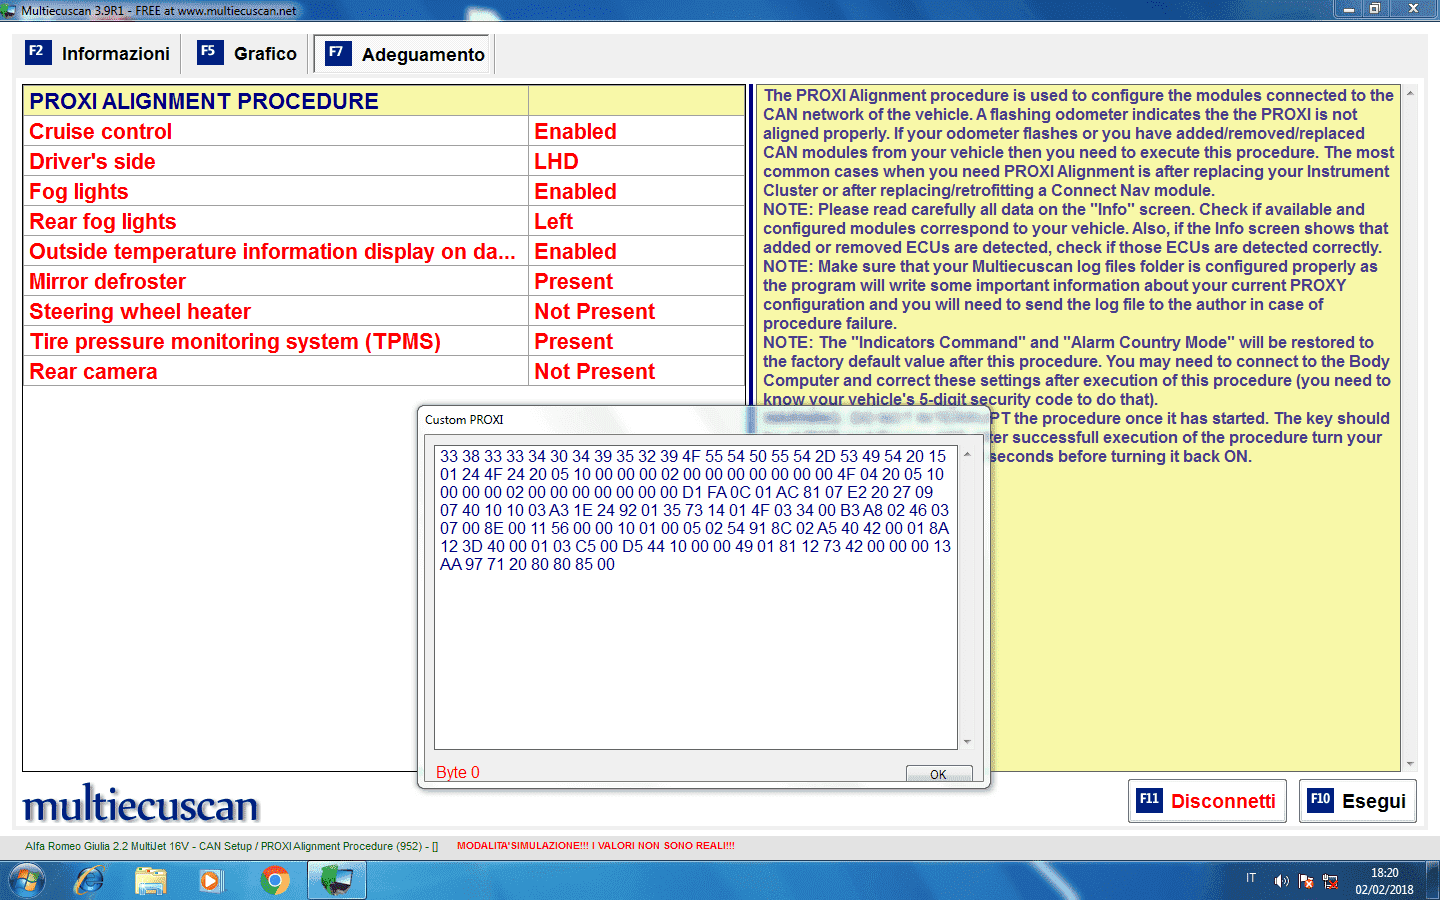Screen dimensions: 1440x900
Task: Click the F10 icon on Esegui
Action: click(1321, 800)
